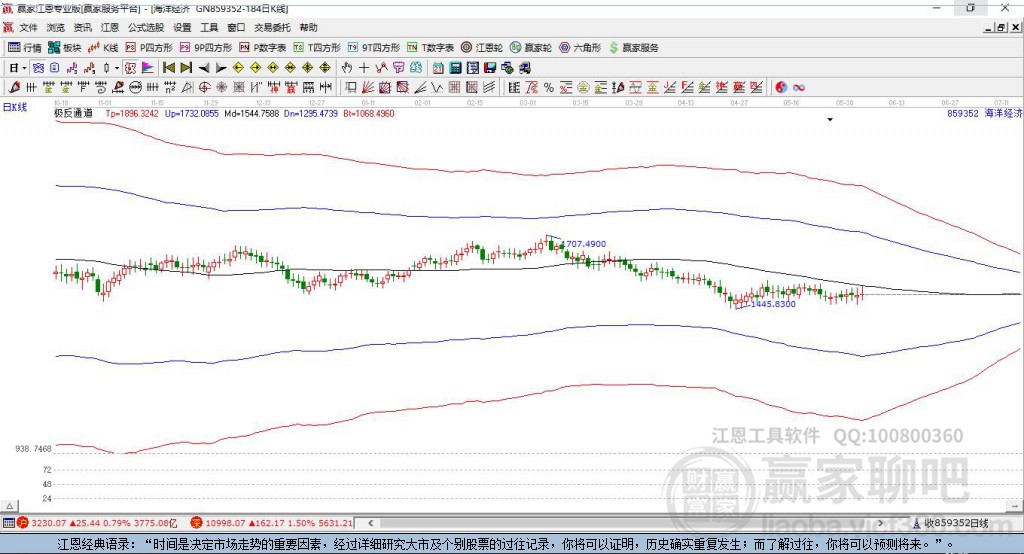Click the Shanghai index 3230.07 status

pyautogui.click(x=97, y=523)
